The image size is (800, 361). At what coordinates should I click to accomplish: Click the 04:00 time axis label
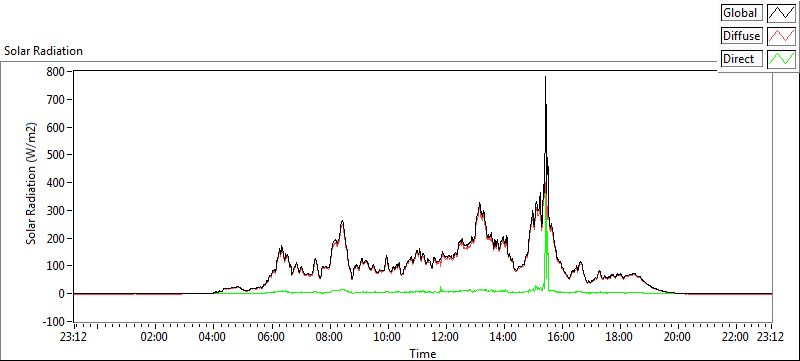tap(212, 337)
